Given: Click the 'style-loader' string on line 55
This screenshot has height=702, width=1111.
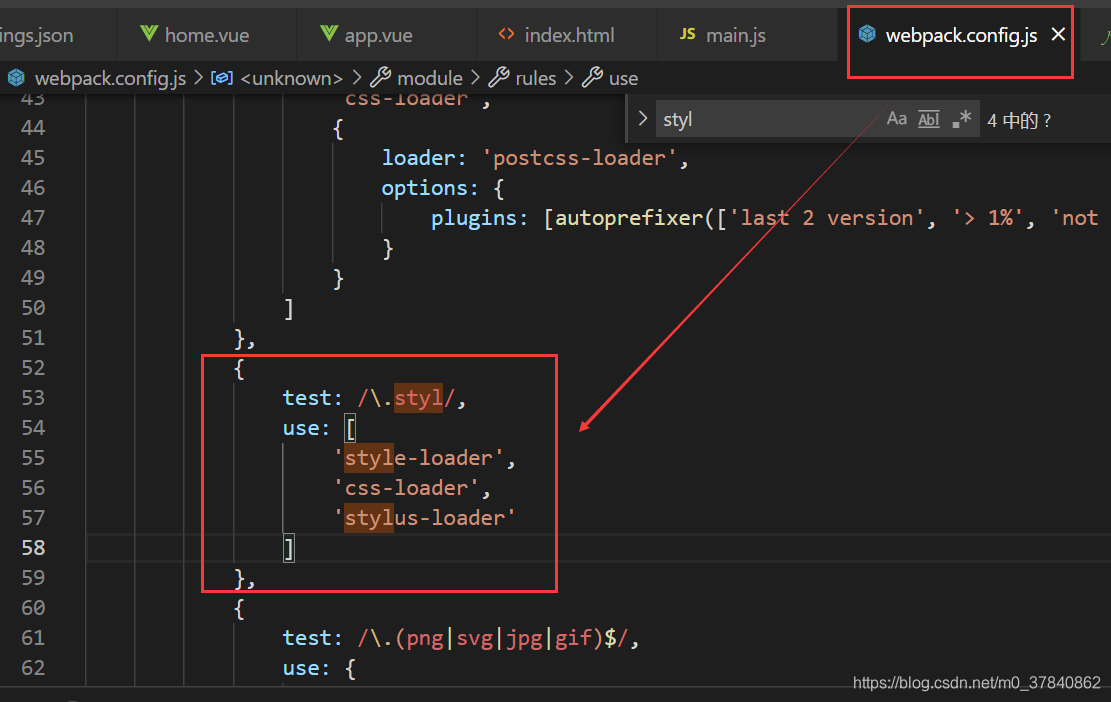Looking at the screenshot, I should 419,458.
